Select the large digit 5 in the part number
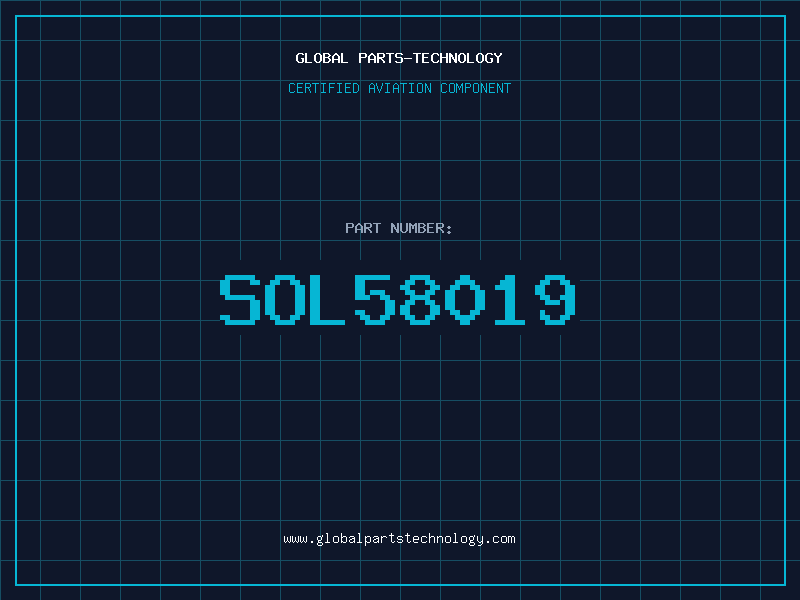 click(x=375, y=299)
